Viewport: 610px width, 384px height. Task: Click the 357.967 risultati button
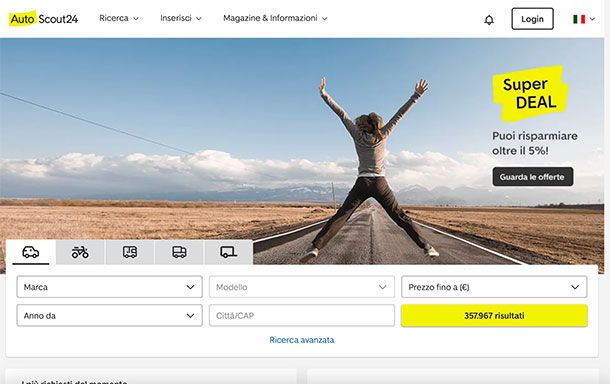494,316
